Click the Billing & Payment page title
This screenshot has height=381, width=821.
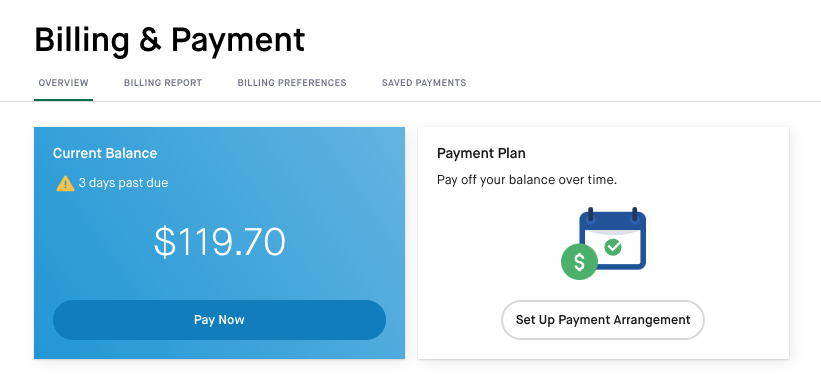[x=170, y=40]
